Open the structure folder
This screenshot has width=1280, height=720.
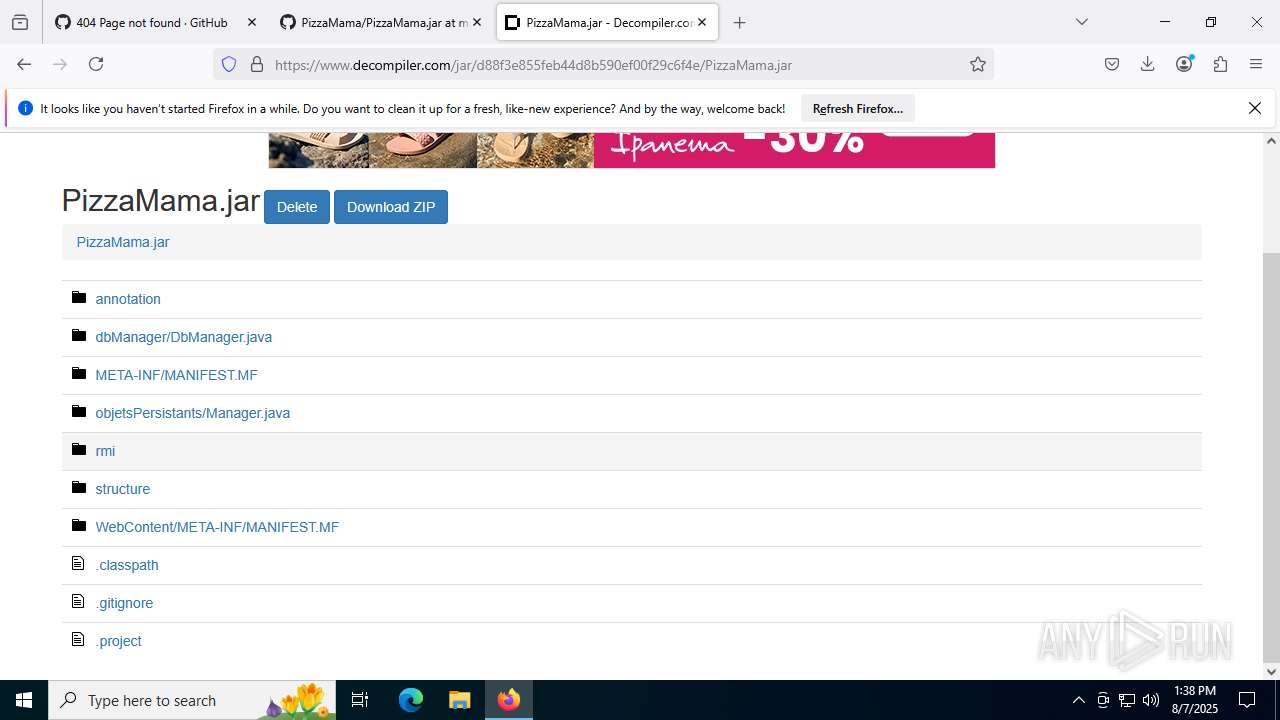123,489
